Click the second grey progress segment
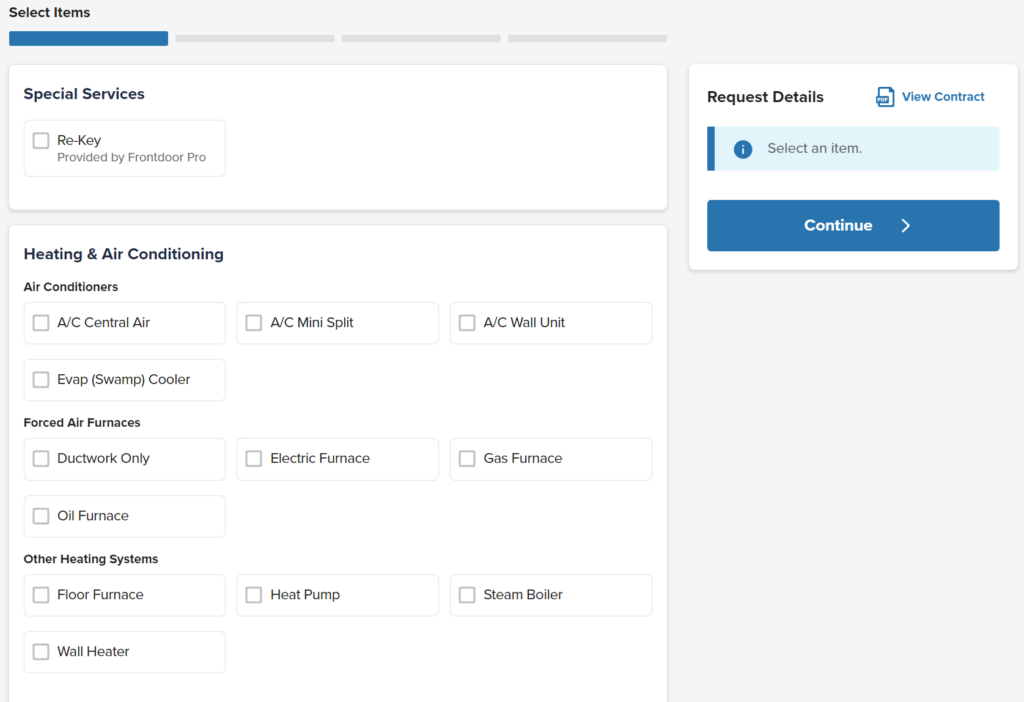 coord(253,37)
